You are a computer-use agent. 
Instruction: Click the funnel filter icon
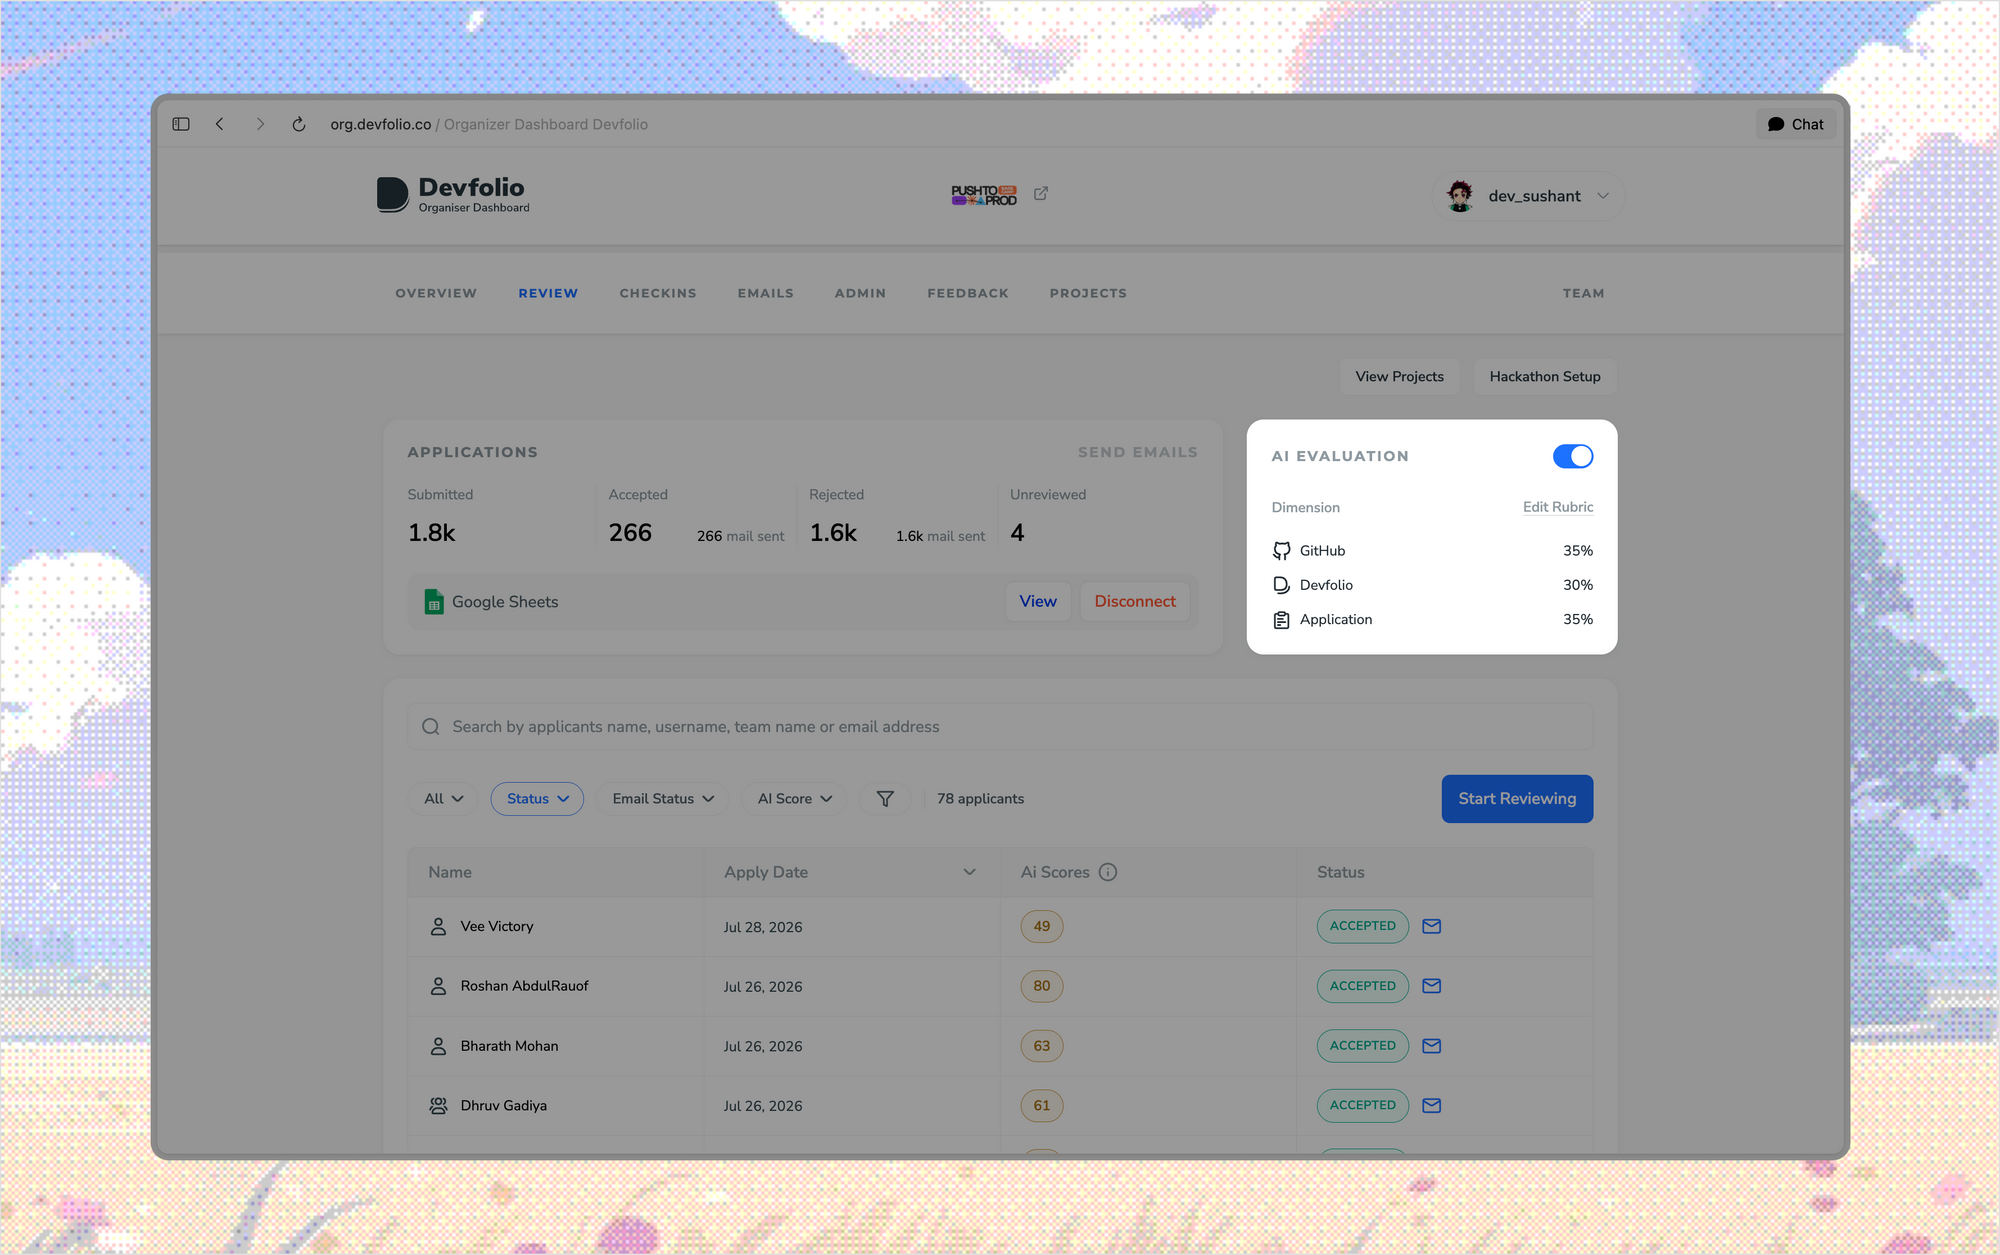click(885, 799)
